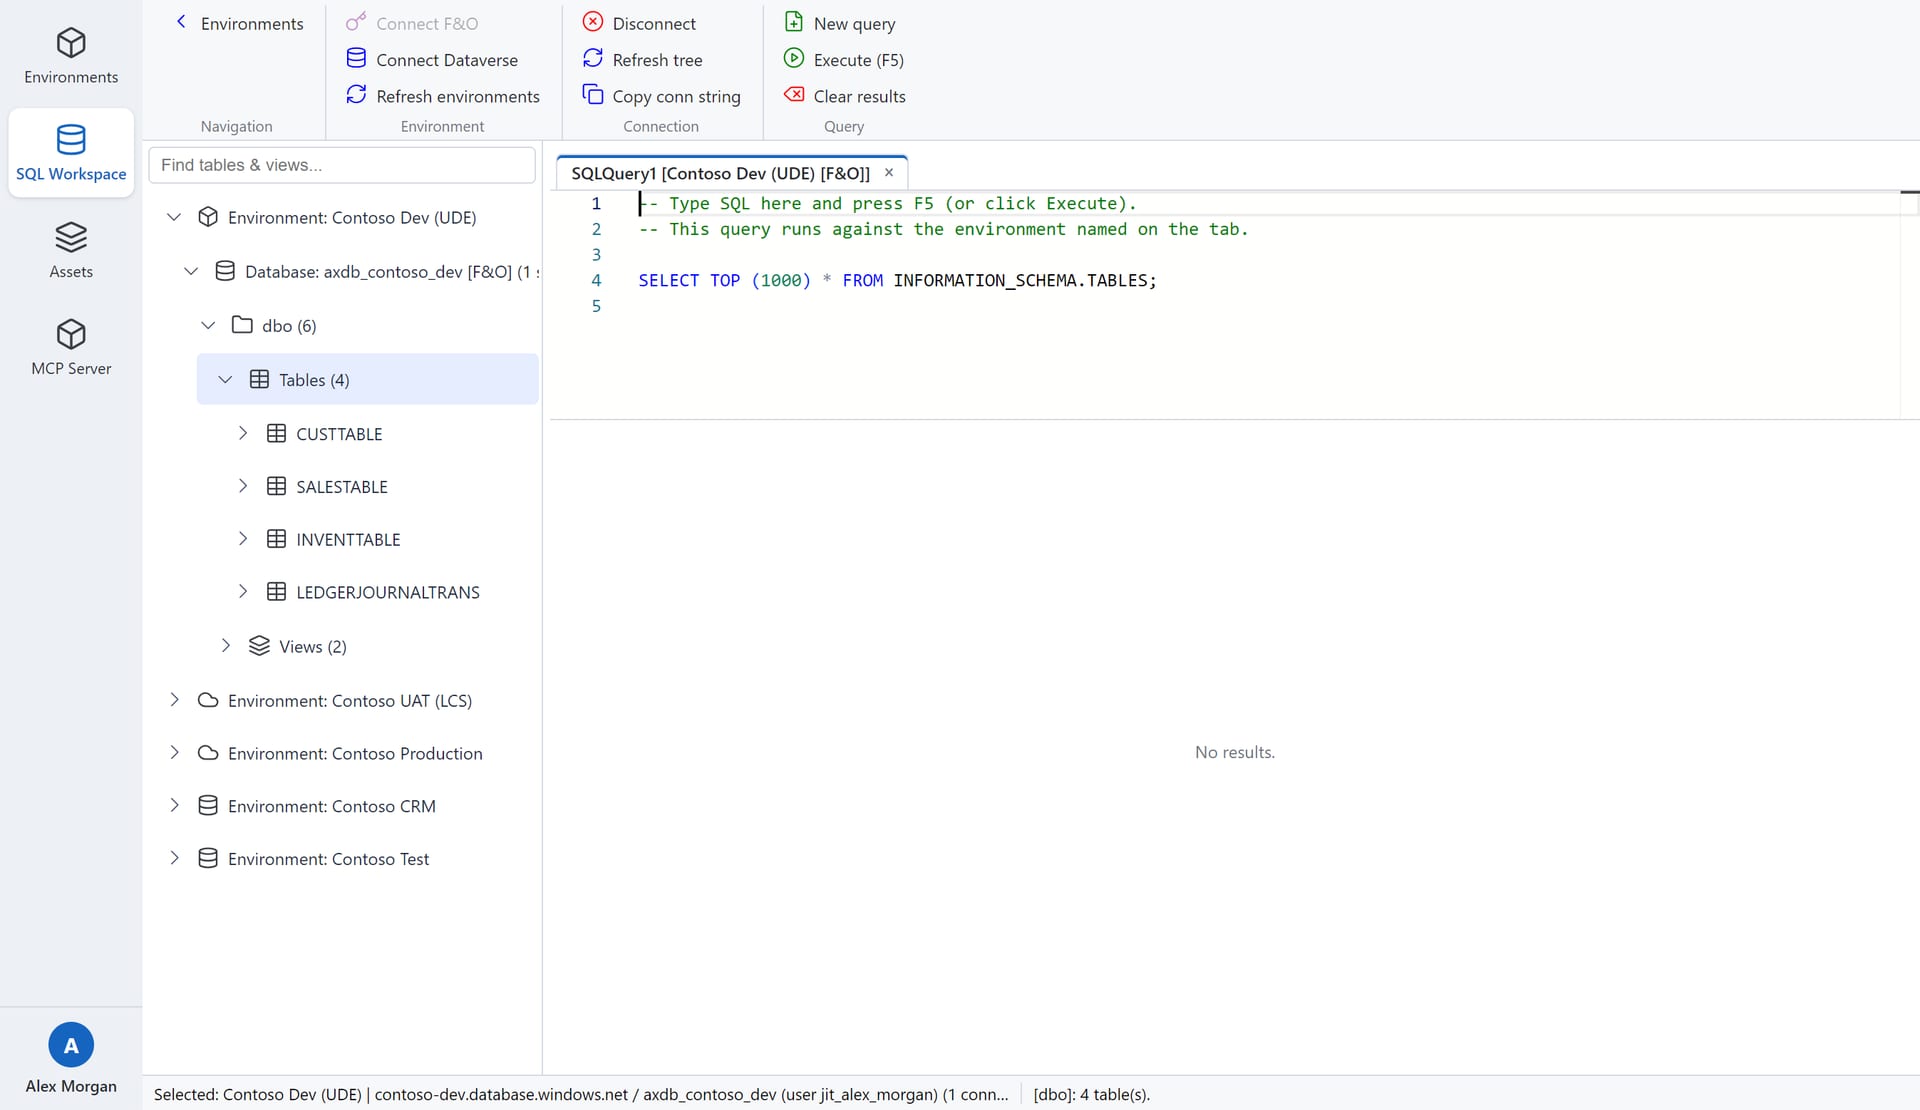Click the Disconnect red circle icon
1920x1110 pixels.
click(x=593, y=22)
